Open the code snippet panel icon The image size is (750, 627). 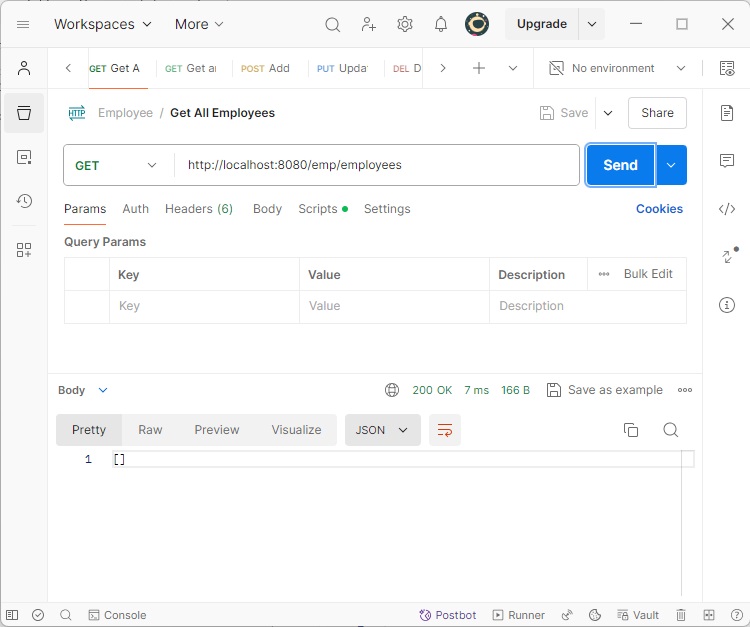click(x=727, y=209)
